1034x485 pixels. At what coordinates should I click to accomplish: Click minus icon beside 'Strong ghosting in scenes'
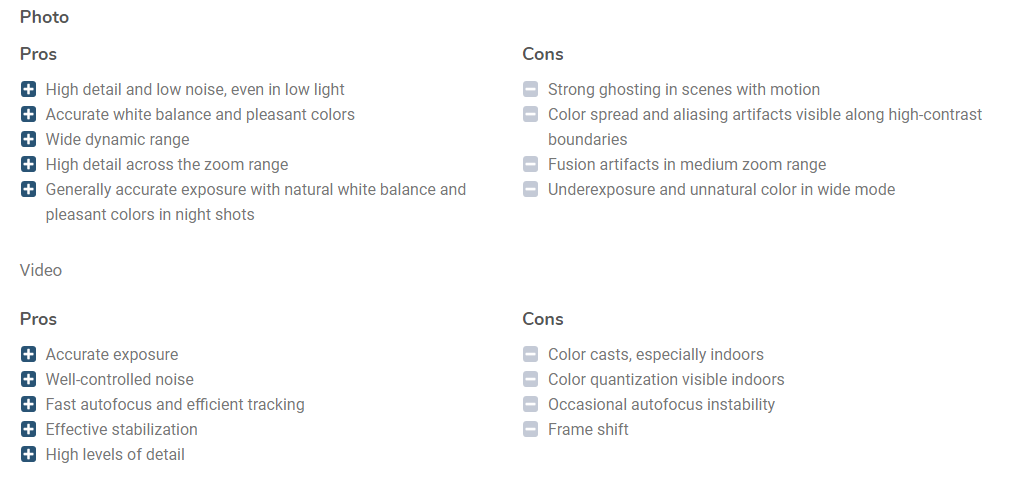click(531, 89)
